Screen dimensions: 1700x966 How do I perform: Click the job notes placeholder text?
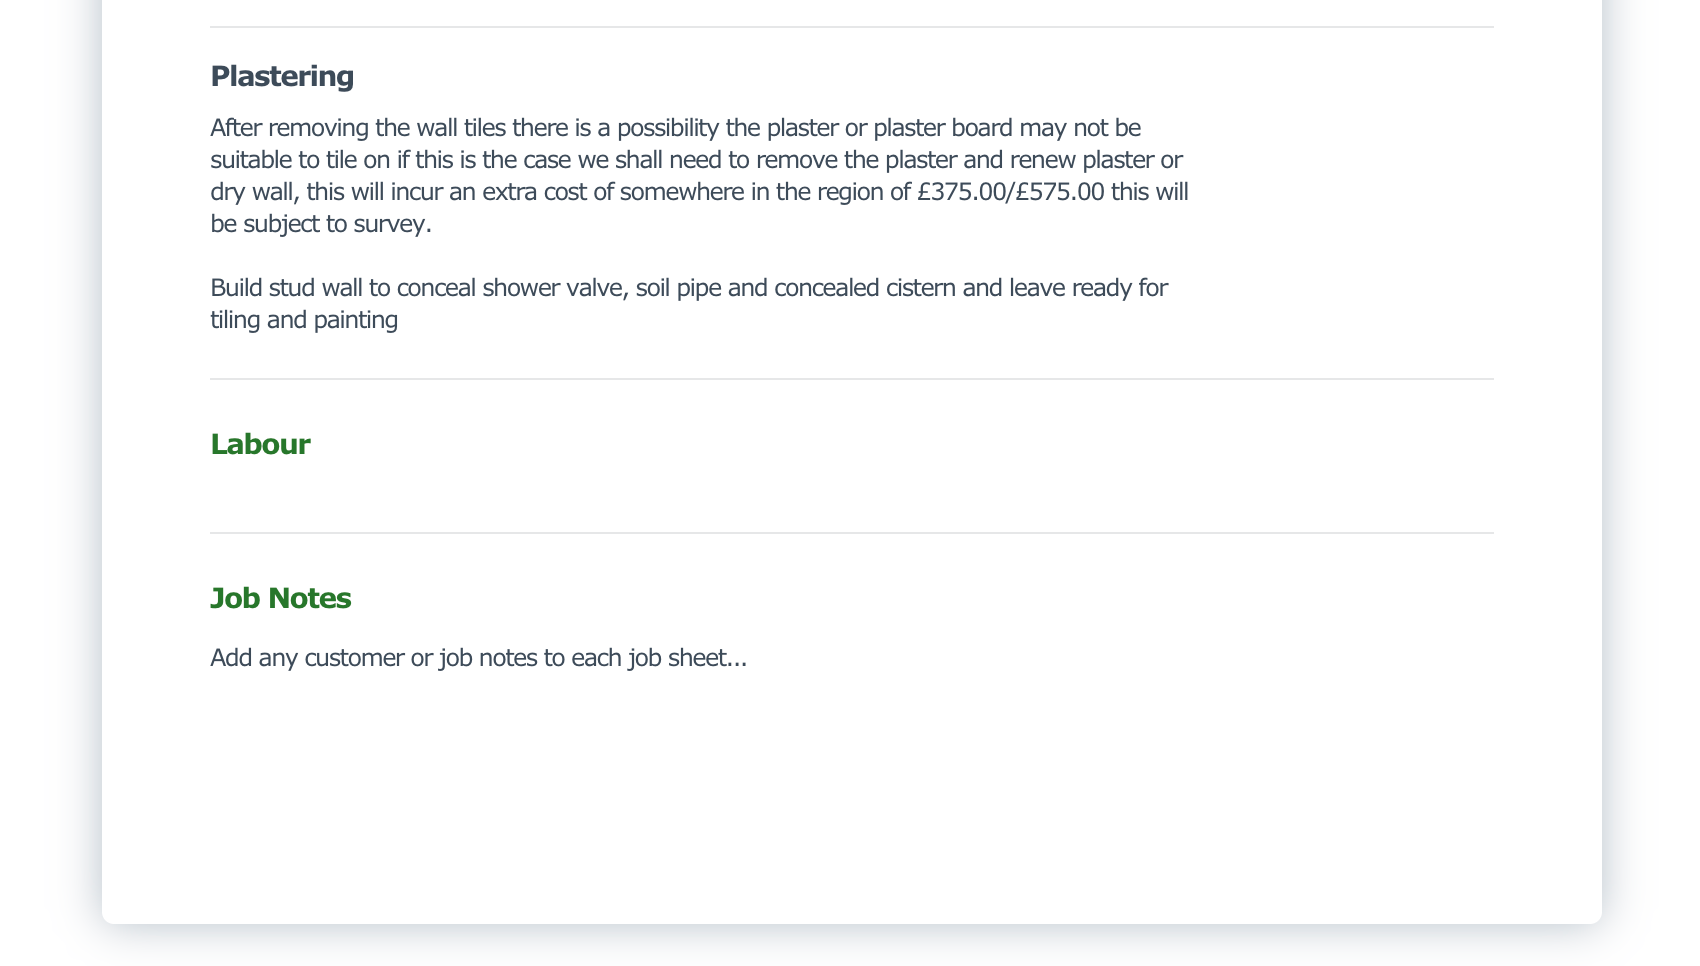tap(479, 658)
